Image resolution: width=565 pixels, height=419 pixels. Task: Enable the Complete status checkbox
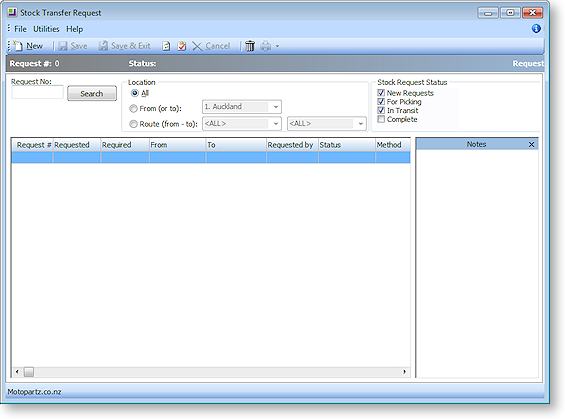[x=381, y=119]
